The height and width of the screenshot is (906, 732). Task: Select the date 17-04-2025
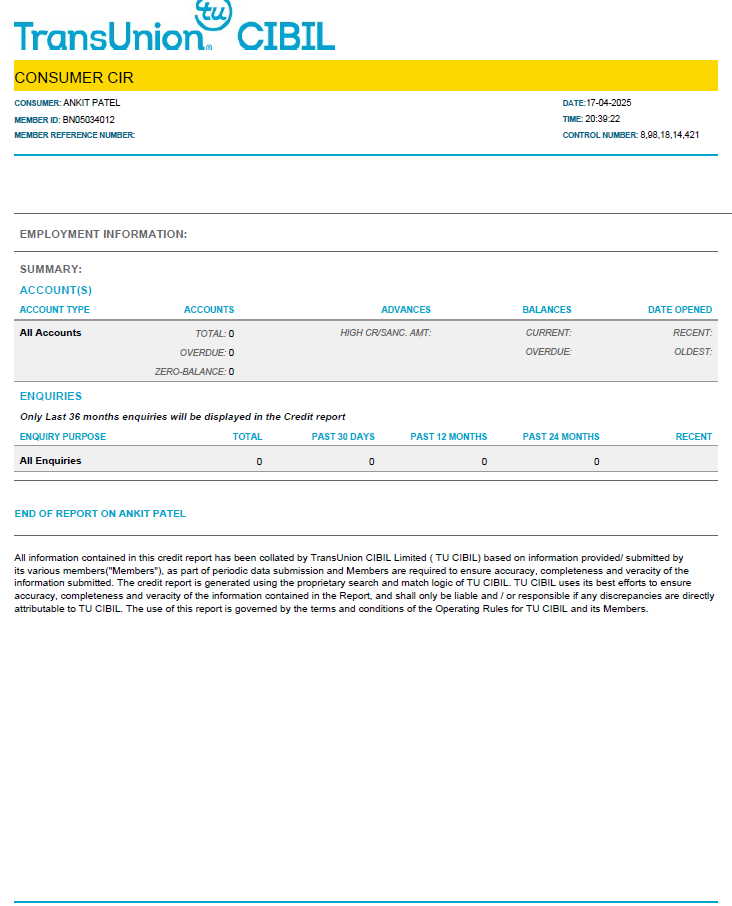608,103
